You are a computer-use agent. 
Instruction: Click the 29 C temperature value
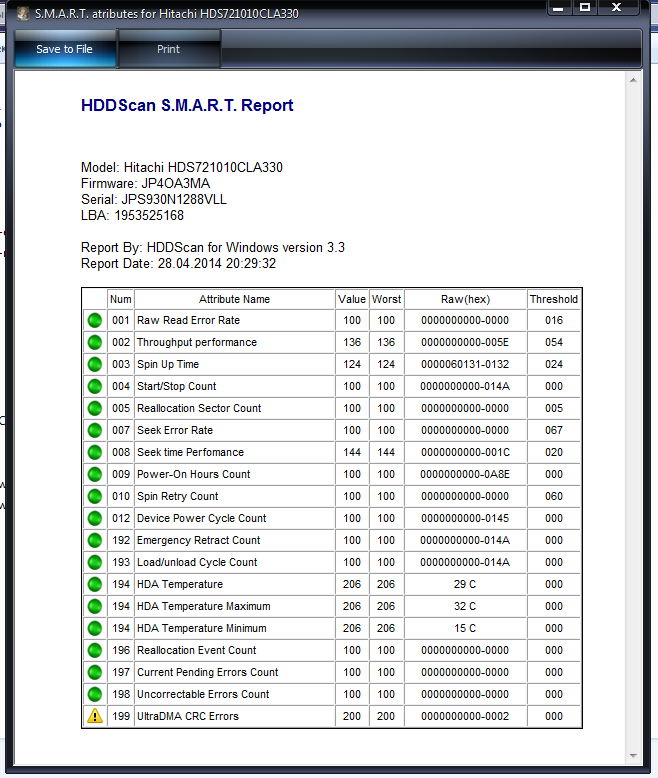[x=465, y=584]
